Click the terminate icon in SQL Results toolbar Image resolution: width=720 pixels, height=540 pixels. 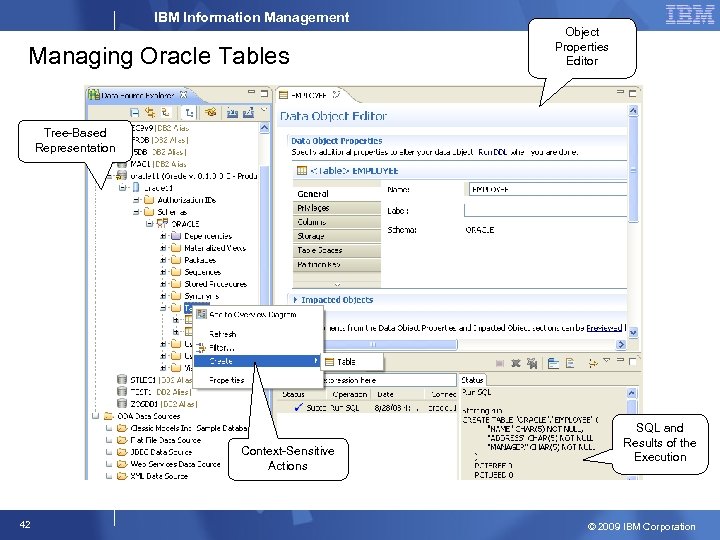point(500,363)
